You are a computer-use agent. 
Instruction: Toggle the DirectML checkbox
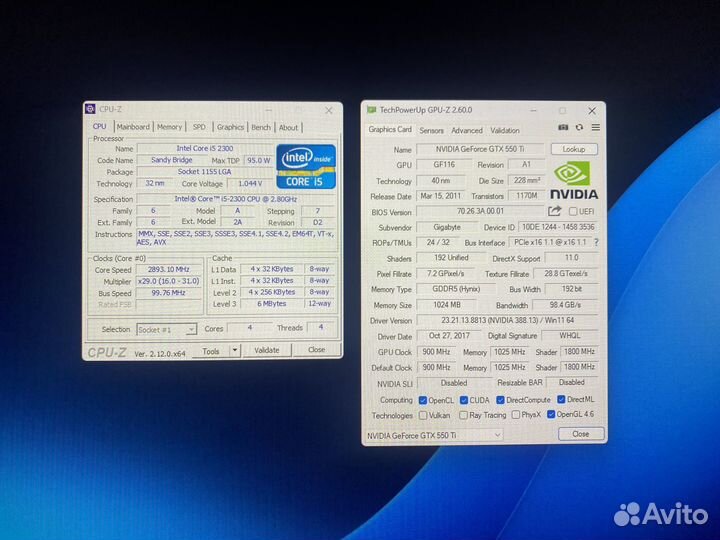coord(561,399)
